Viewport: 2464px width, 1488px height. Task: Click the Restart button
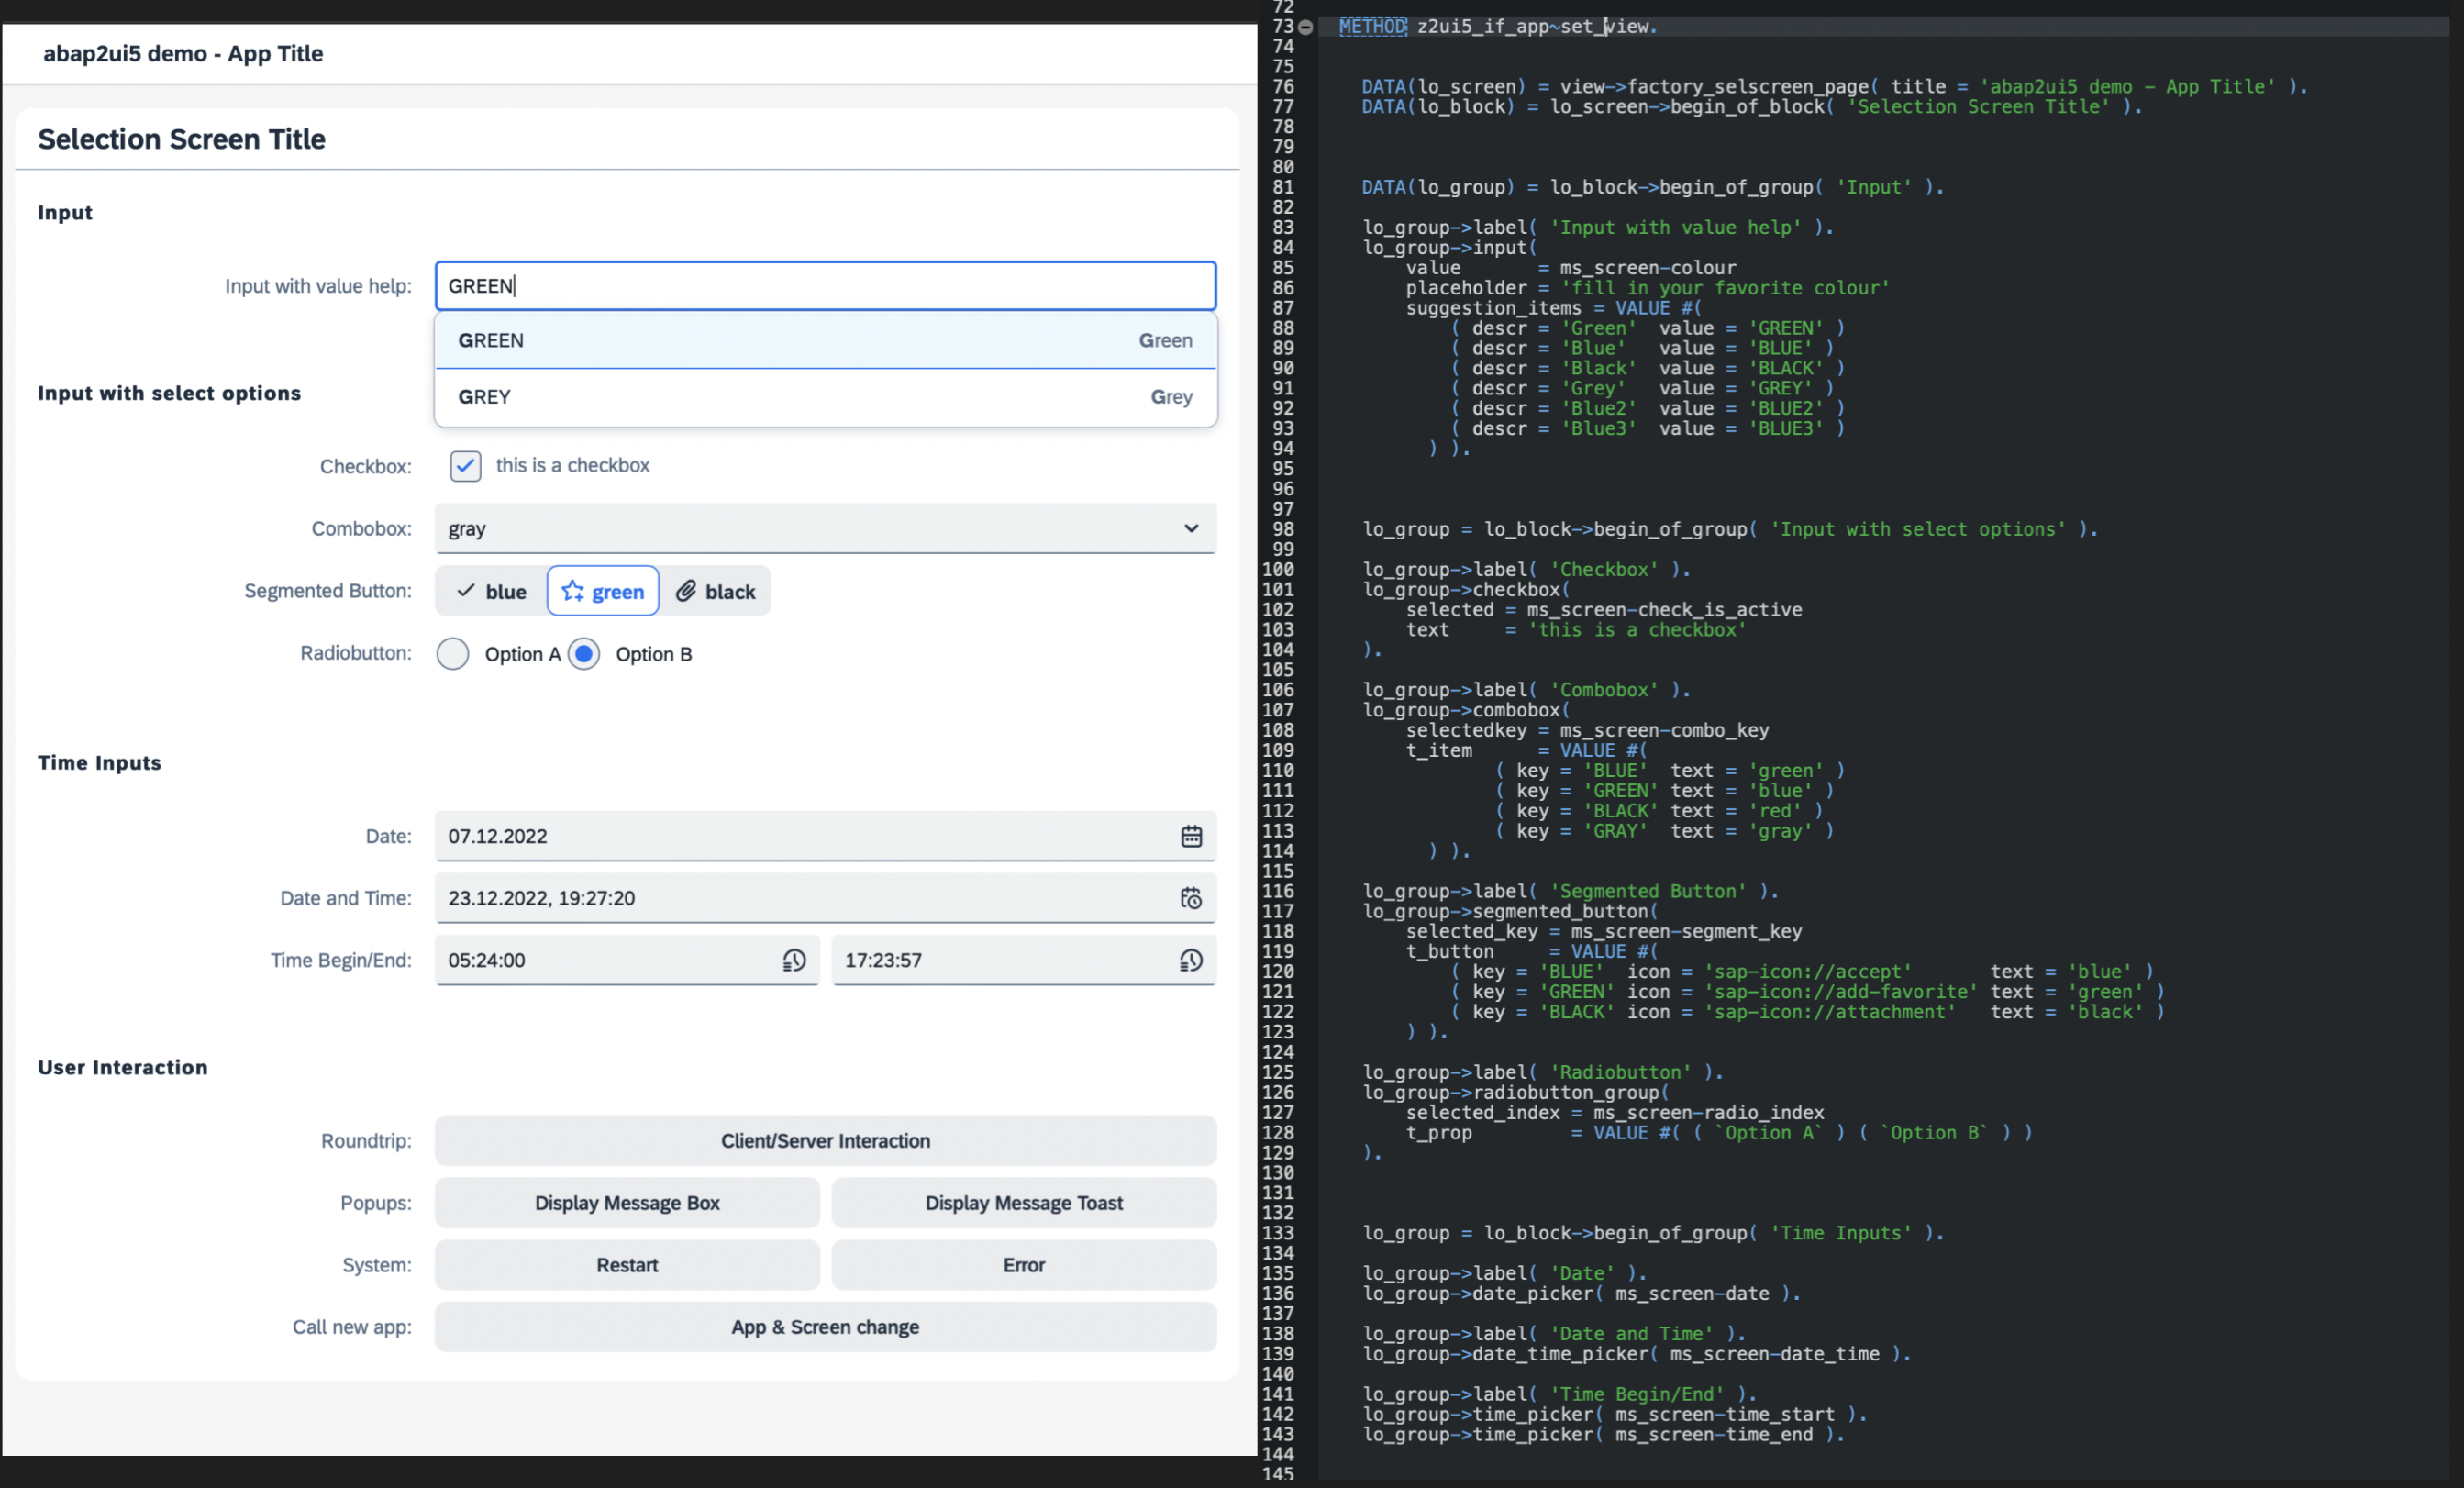(x=627, y=1265)
